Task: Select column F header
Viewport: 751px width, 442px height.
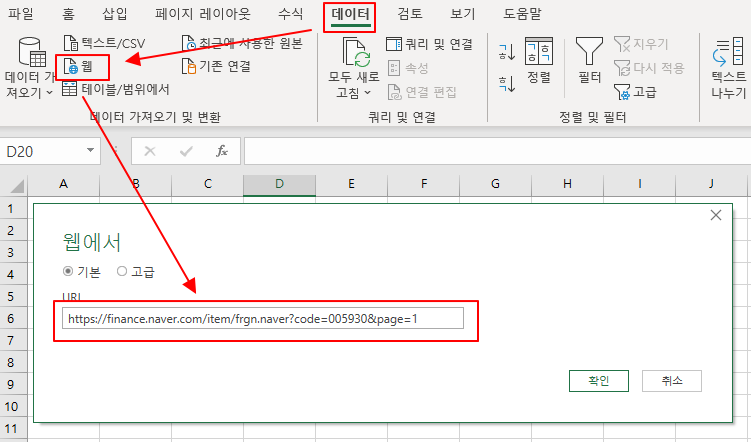Action: coord(423,184)
